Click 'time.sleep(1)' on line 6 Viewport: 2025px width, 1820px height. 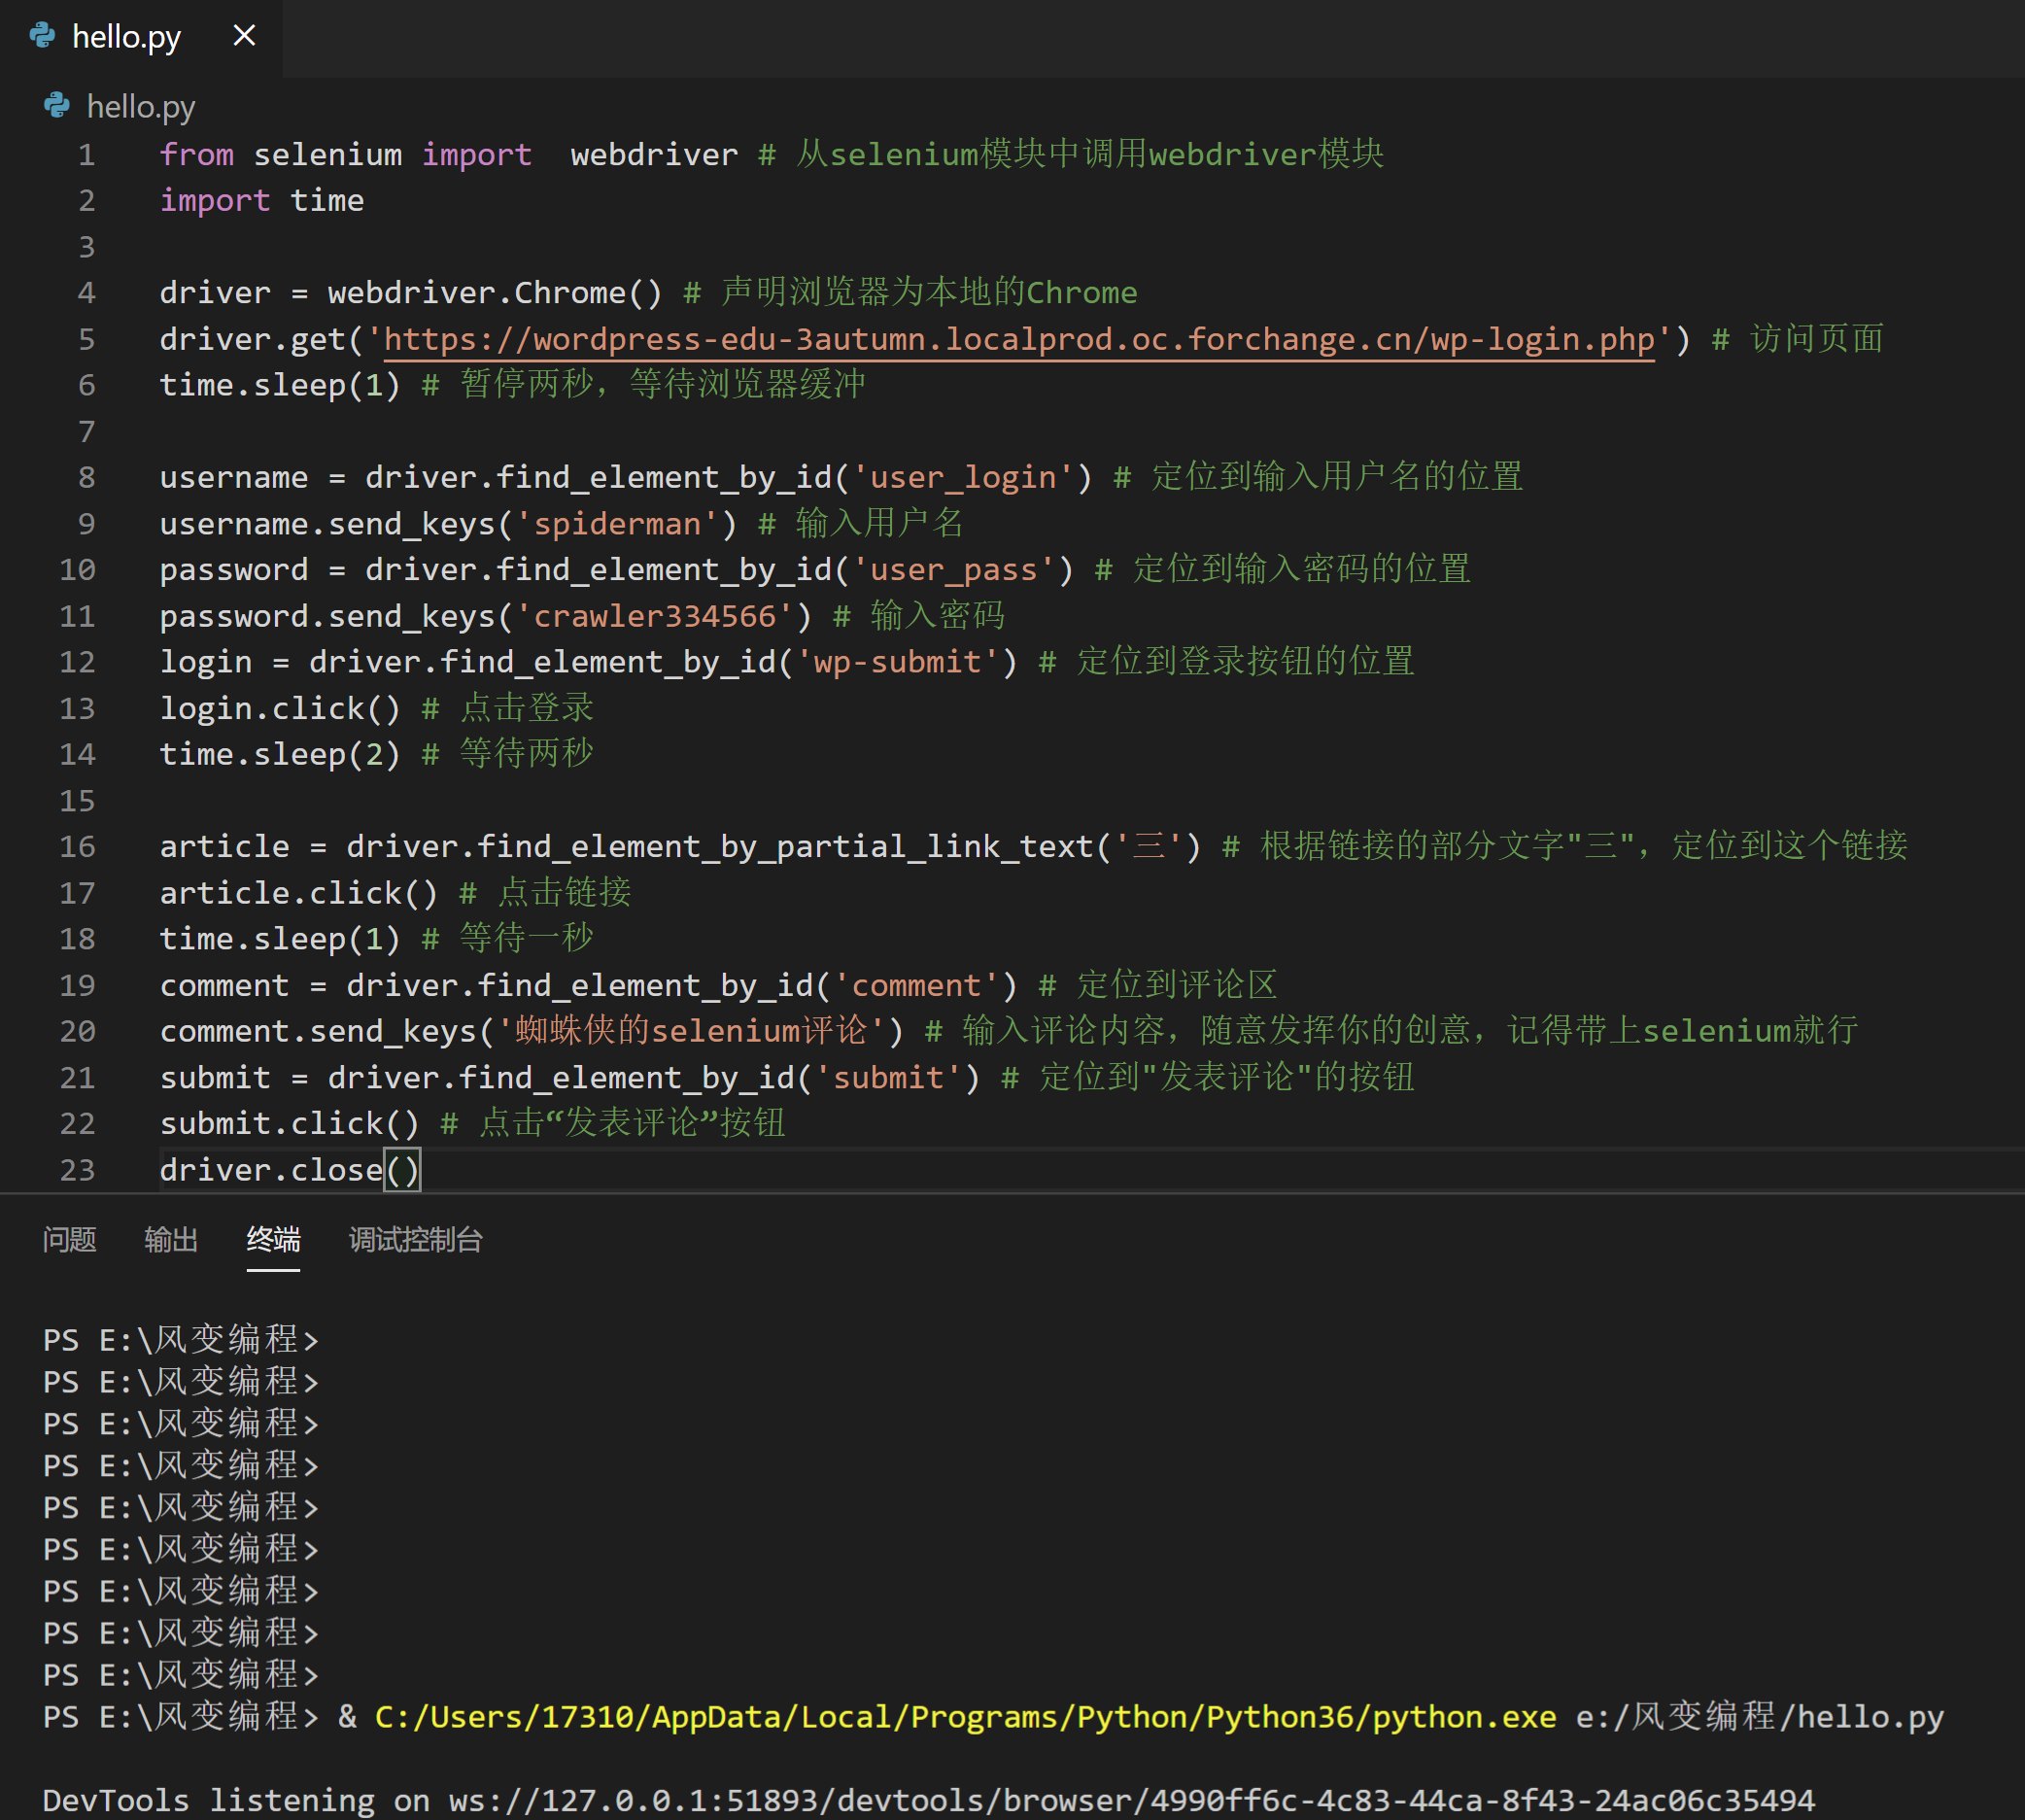point(280,385)
